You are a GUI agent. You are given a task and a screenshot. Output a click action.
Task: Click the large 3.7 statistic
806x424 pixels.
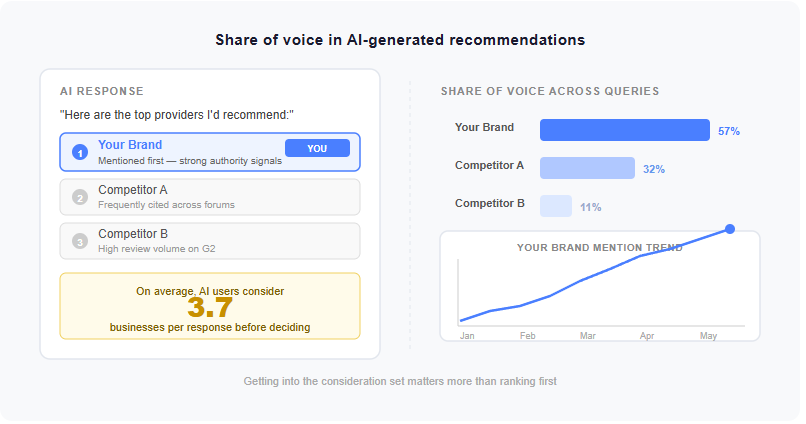tap(210, 308)
